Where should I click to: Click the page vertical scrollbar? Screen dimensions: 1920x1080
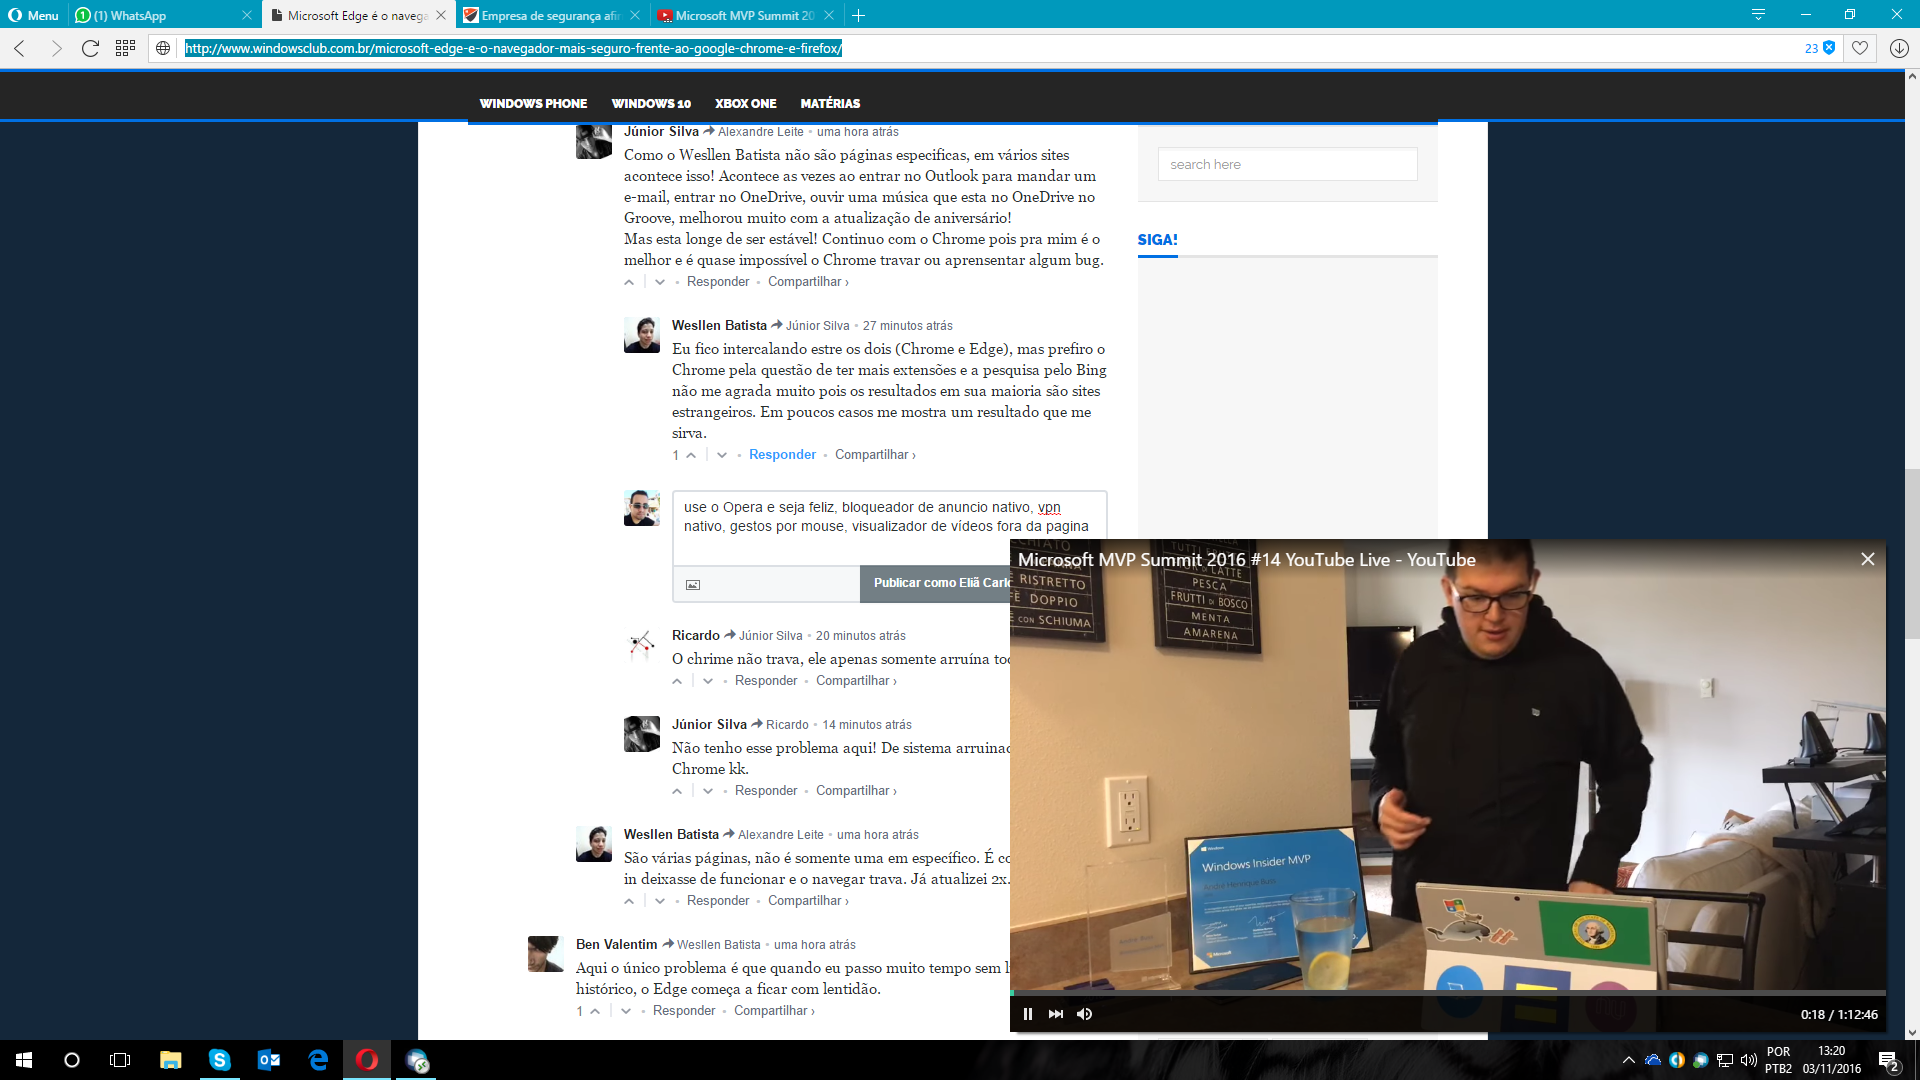[1912, 555]
